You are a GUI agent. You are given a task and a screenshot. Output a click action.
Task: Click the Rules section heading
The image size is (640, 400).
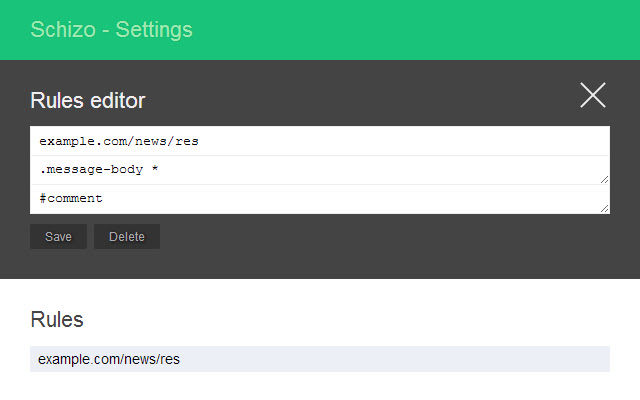click(x=57, y=320)
